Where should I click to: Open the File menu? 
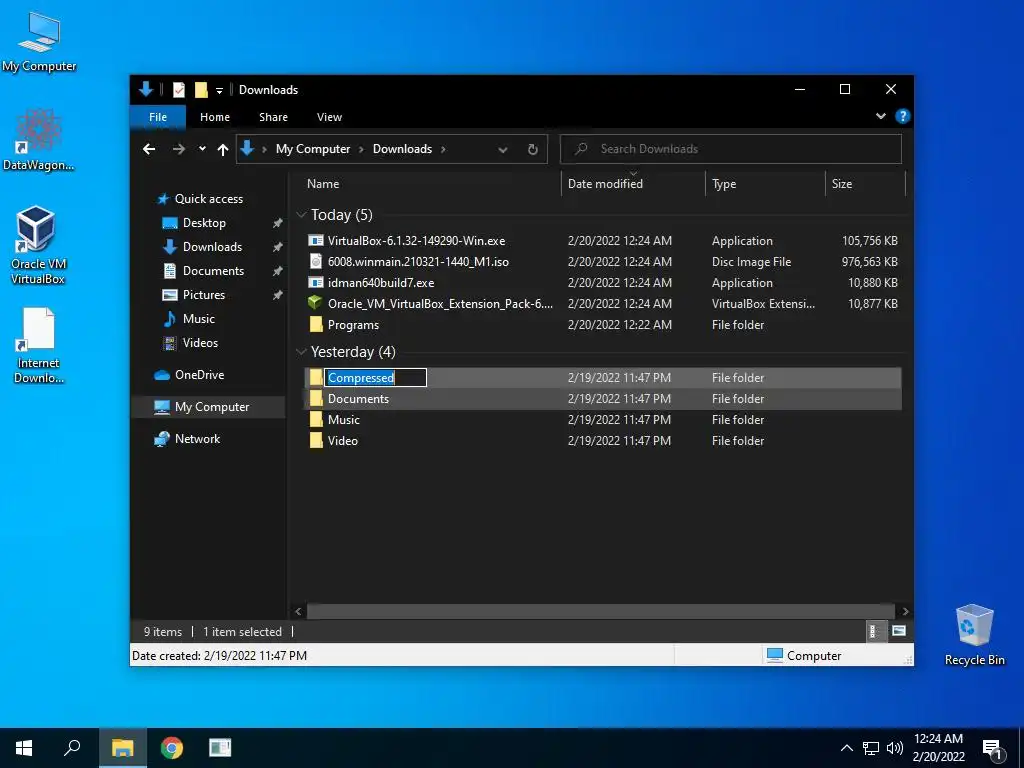click(158, 117)
